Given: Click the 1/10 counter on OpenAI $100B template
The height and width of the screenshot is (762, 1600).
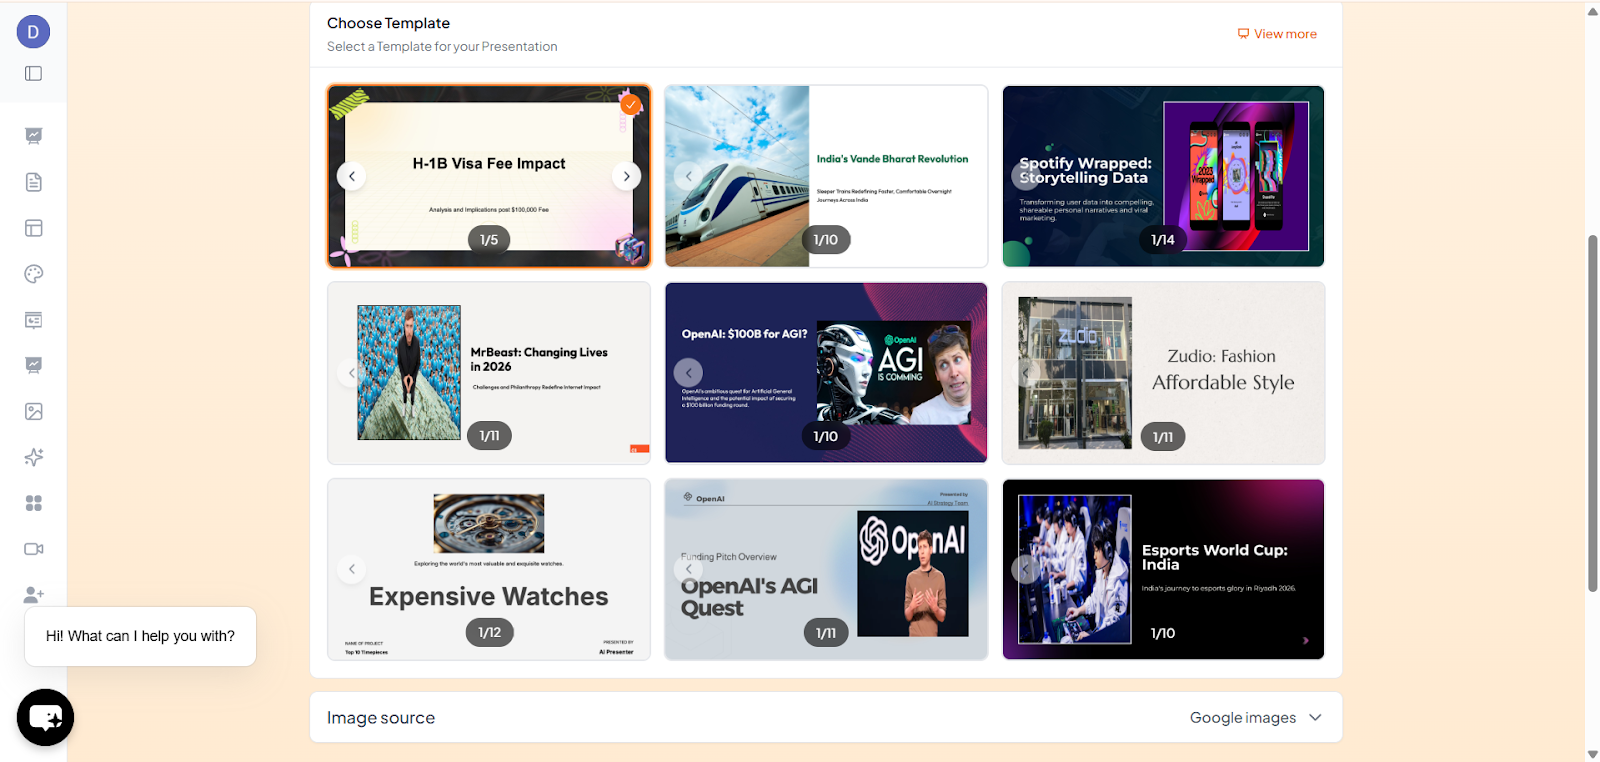Looking at the screenshot, I should coord(826,437).
